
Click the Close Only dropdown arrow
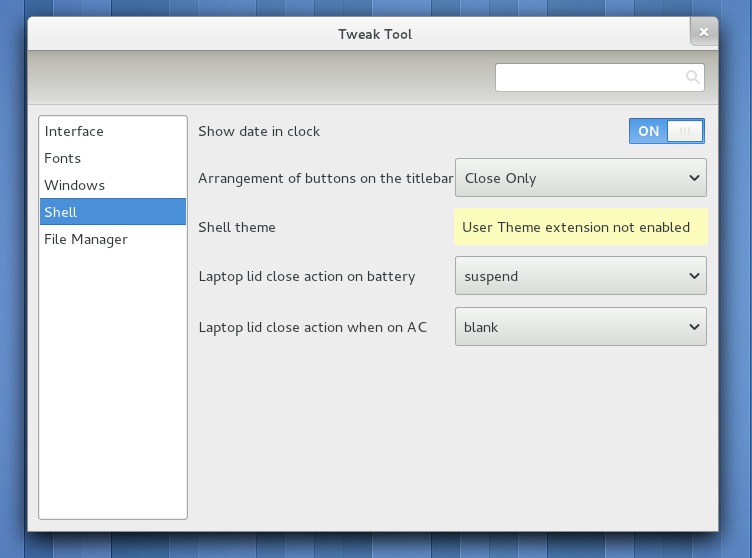[694, 178]
